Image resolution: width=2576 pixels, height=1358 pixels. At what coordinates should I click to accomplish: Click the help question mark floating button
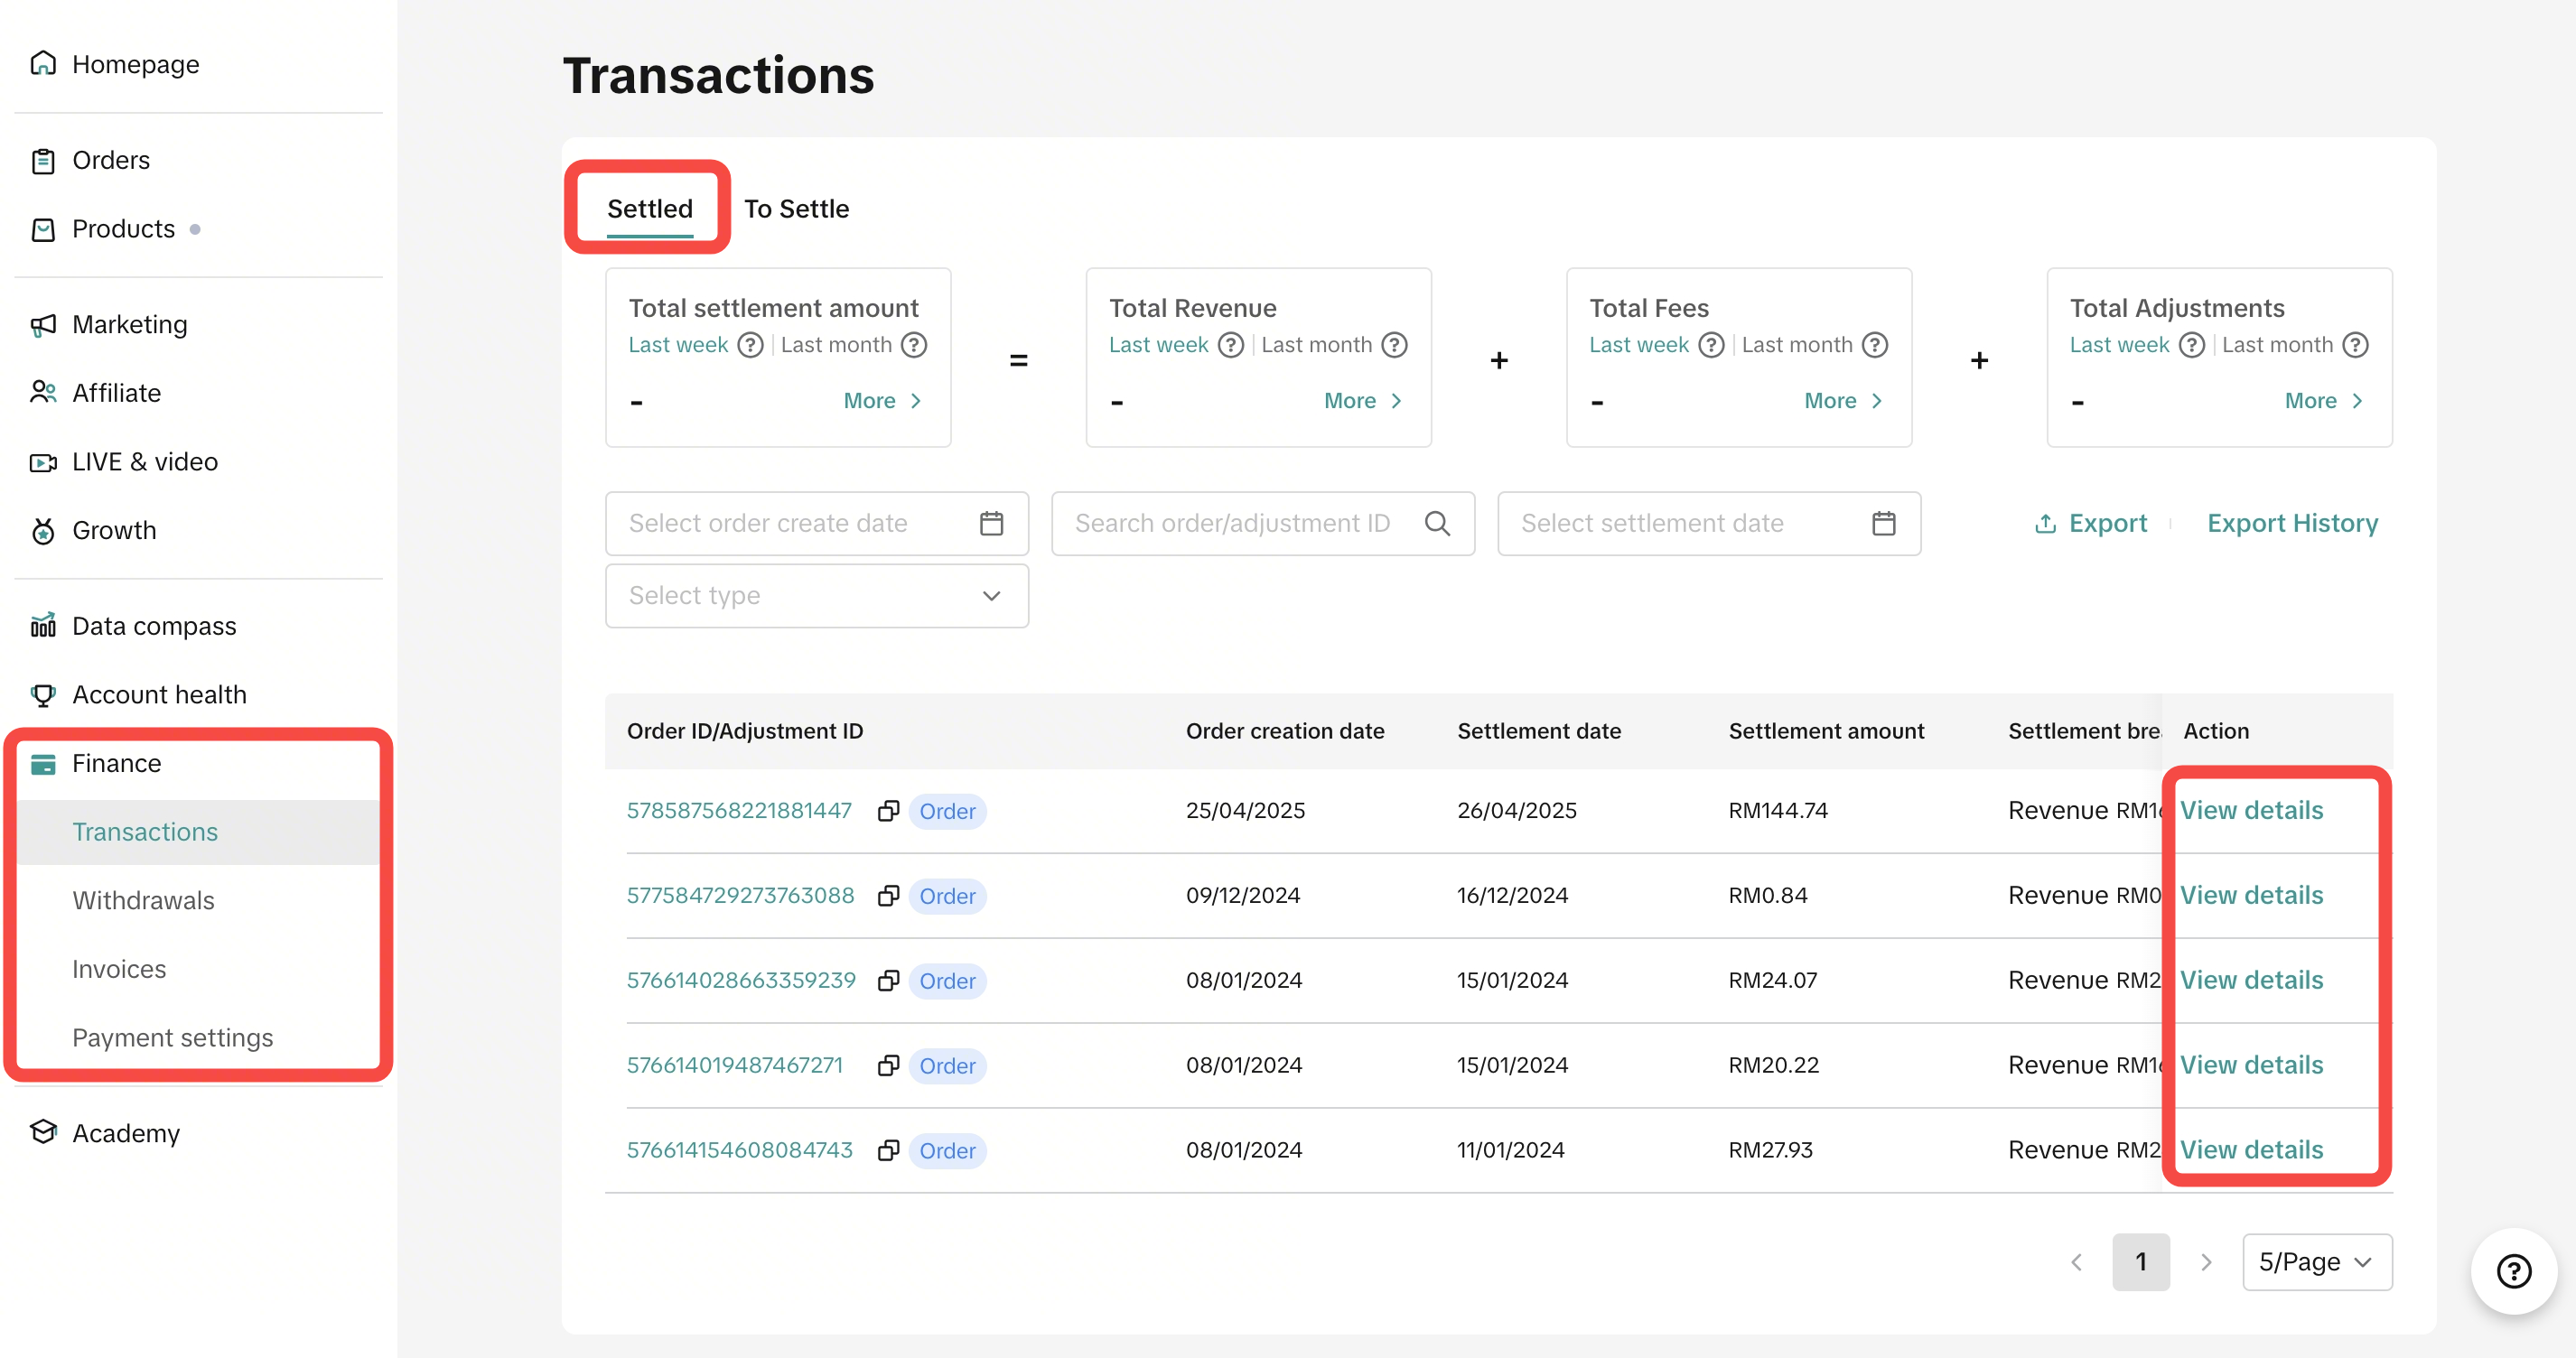click(x=2513, y=1271)
